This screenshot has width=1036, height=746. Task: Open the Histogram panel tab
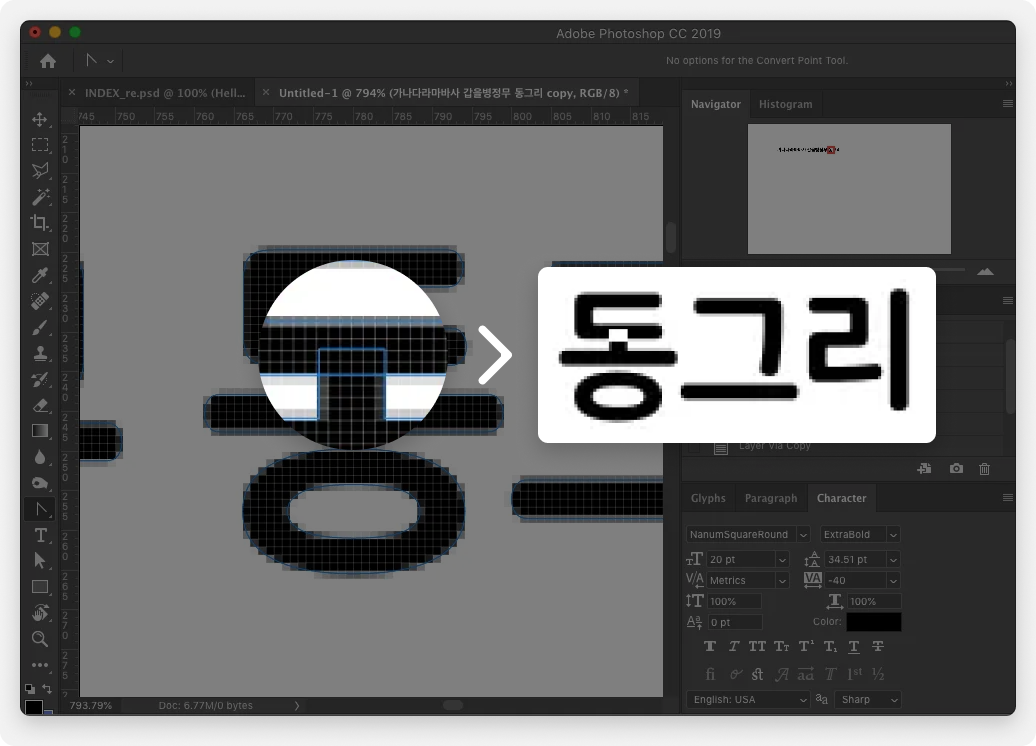(x=786, y=104)
